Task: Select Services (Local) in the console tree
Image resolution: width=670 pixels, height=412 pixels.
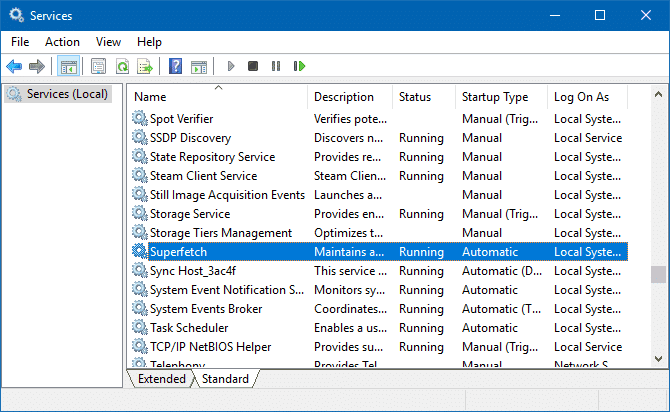Action: (x=66, y=94)
